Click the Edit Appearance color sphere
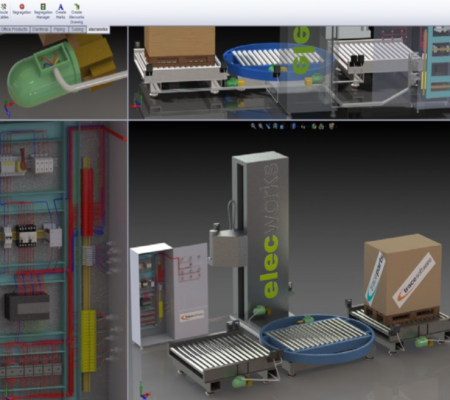 click(x=314, y=126)
